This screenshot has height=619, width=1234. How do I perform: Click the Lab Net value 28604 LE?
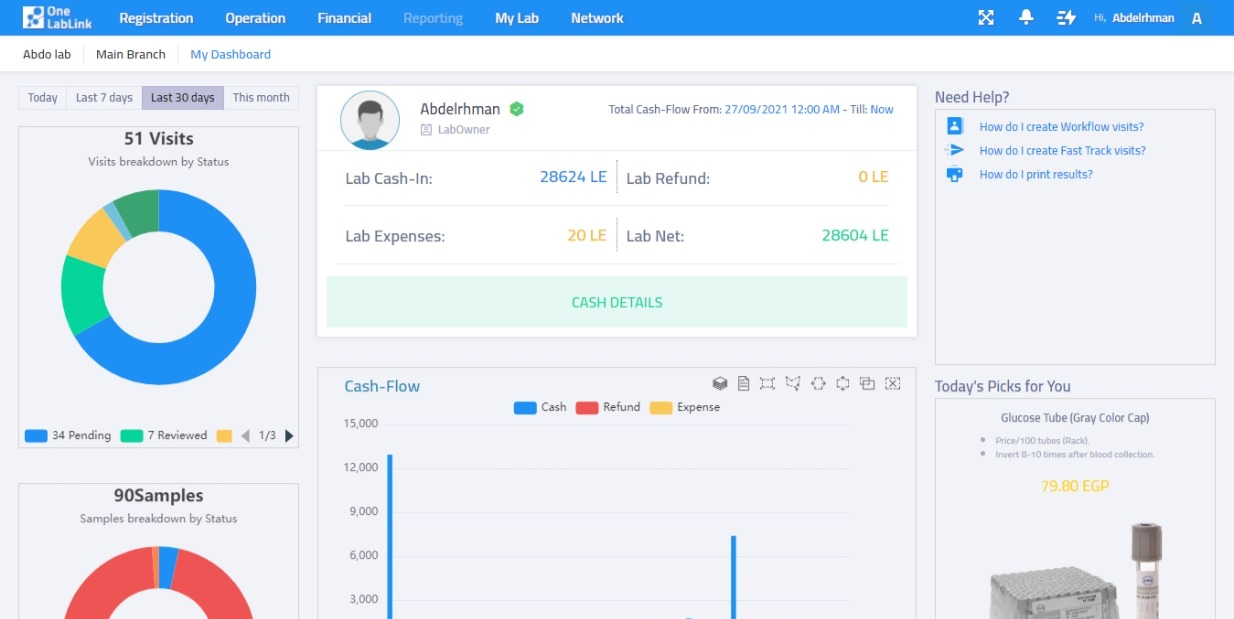click(855, 235)
